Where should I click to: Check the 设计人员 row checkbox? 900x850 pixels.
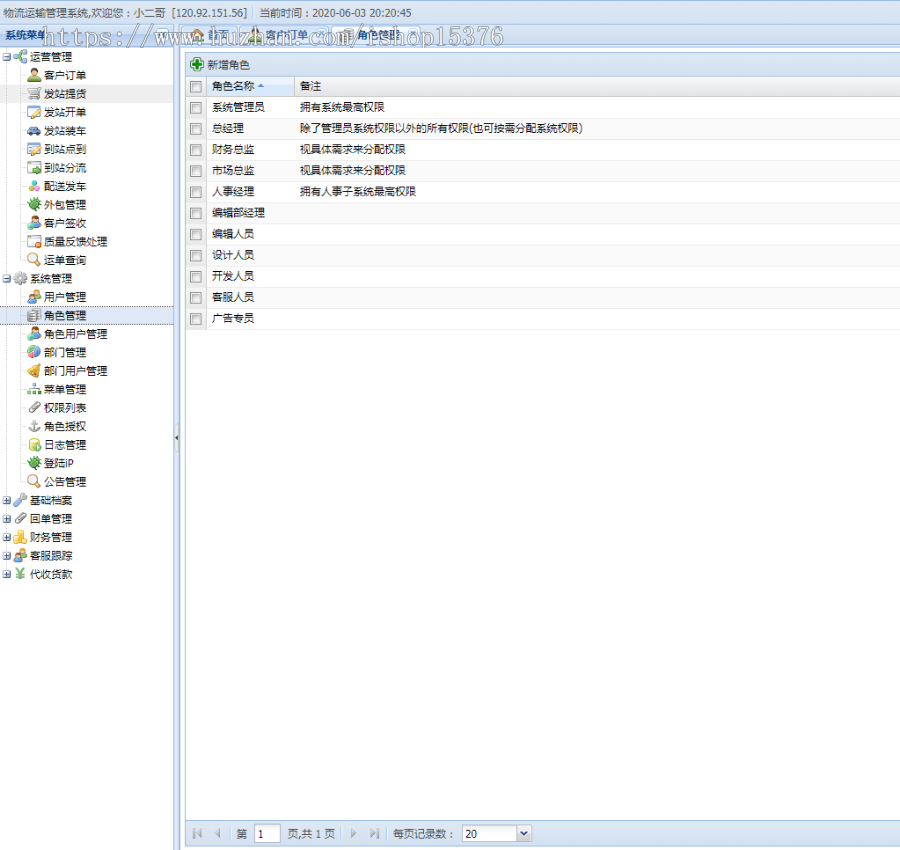pos(196,255)
